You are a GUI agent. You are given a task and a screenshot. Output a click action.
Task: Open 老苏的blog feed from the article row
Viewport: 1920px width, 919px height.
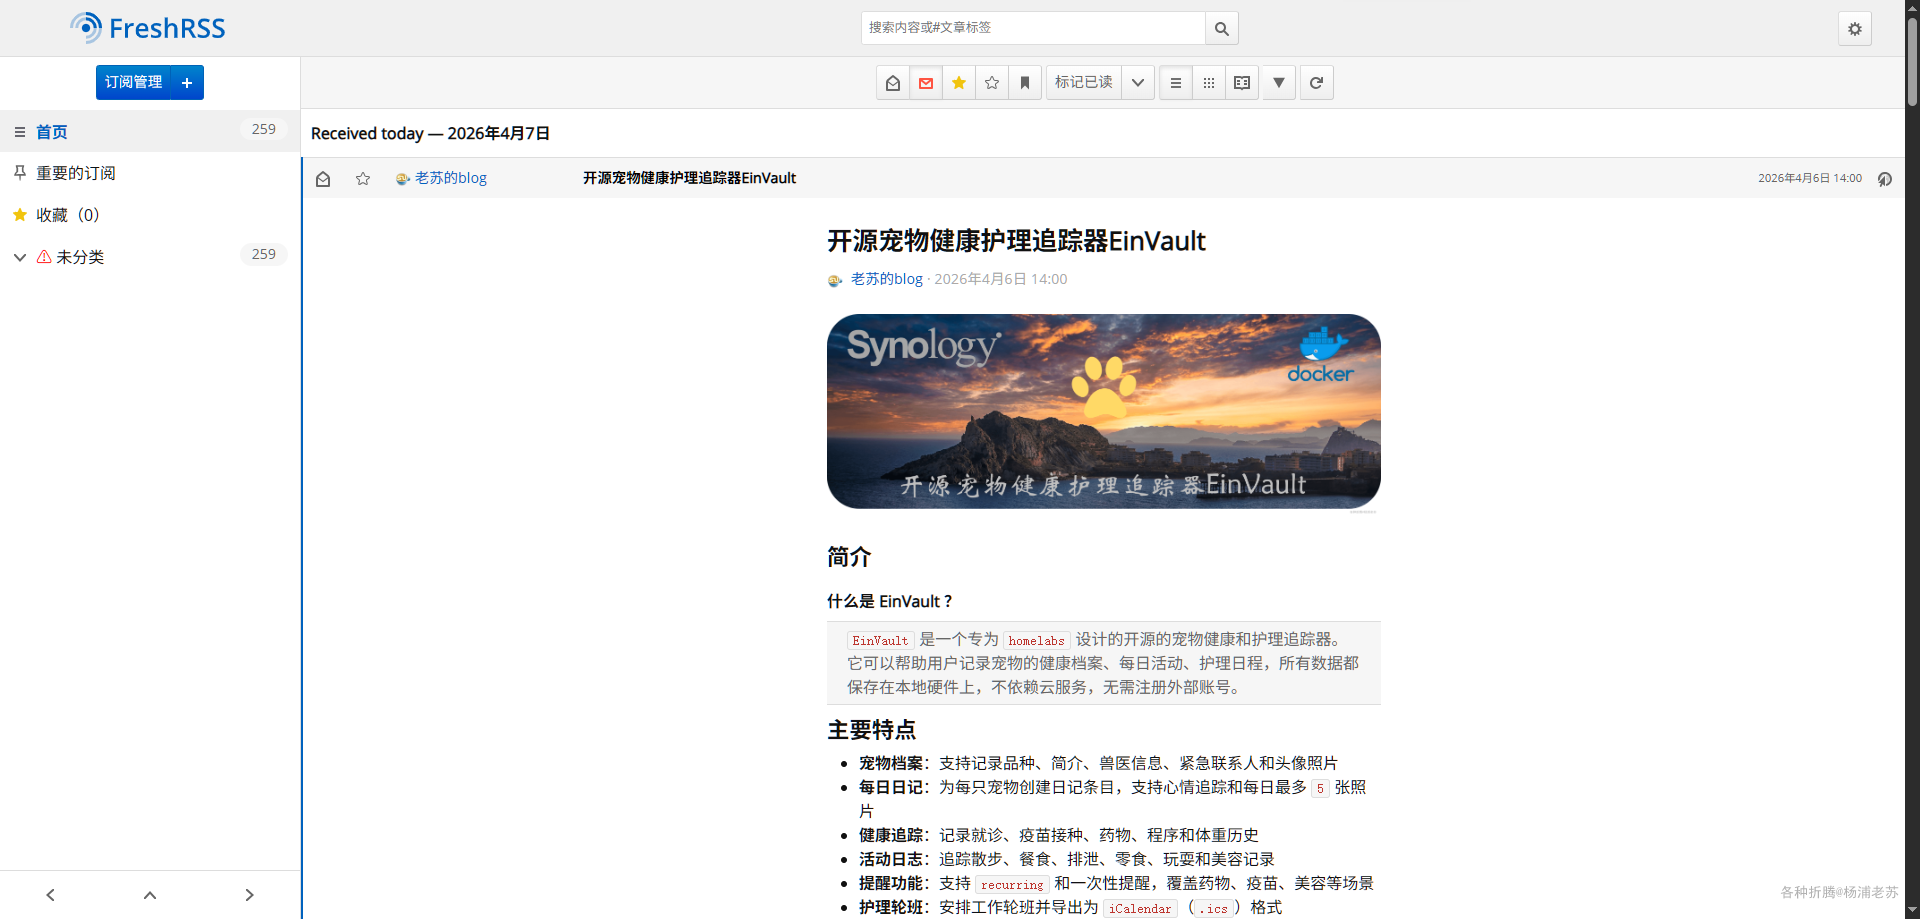point(441,178)
